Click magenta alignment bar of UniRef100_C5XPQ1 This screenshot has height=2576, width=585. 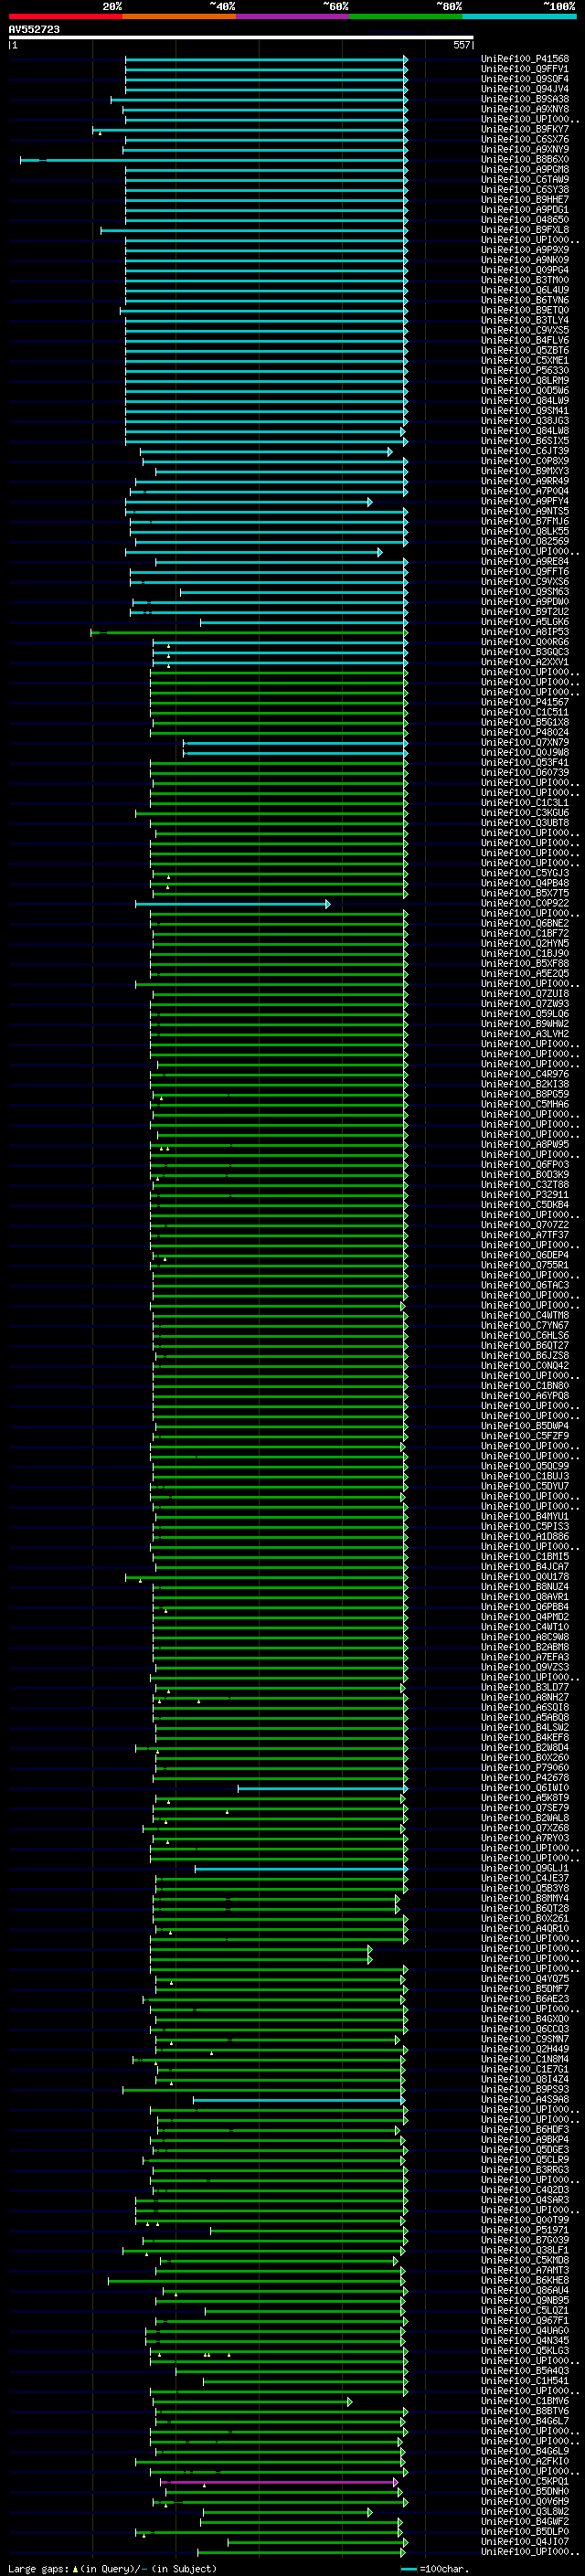point(279,2481)
